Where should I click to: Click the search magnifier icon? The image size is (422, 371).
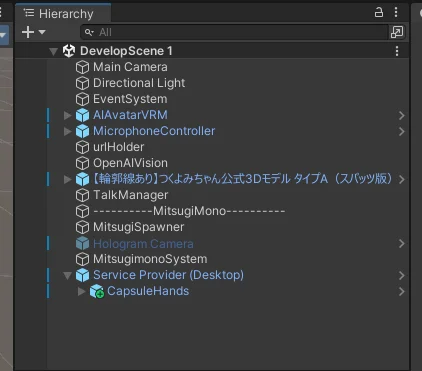[89, 32]
